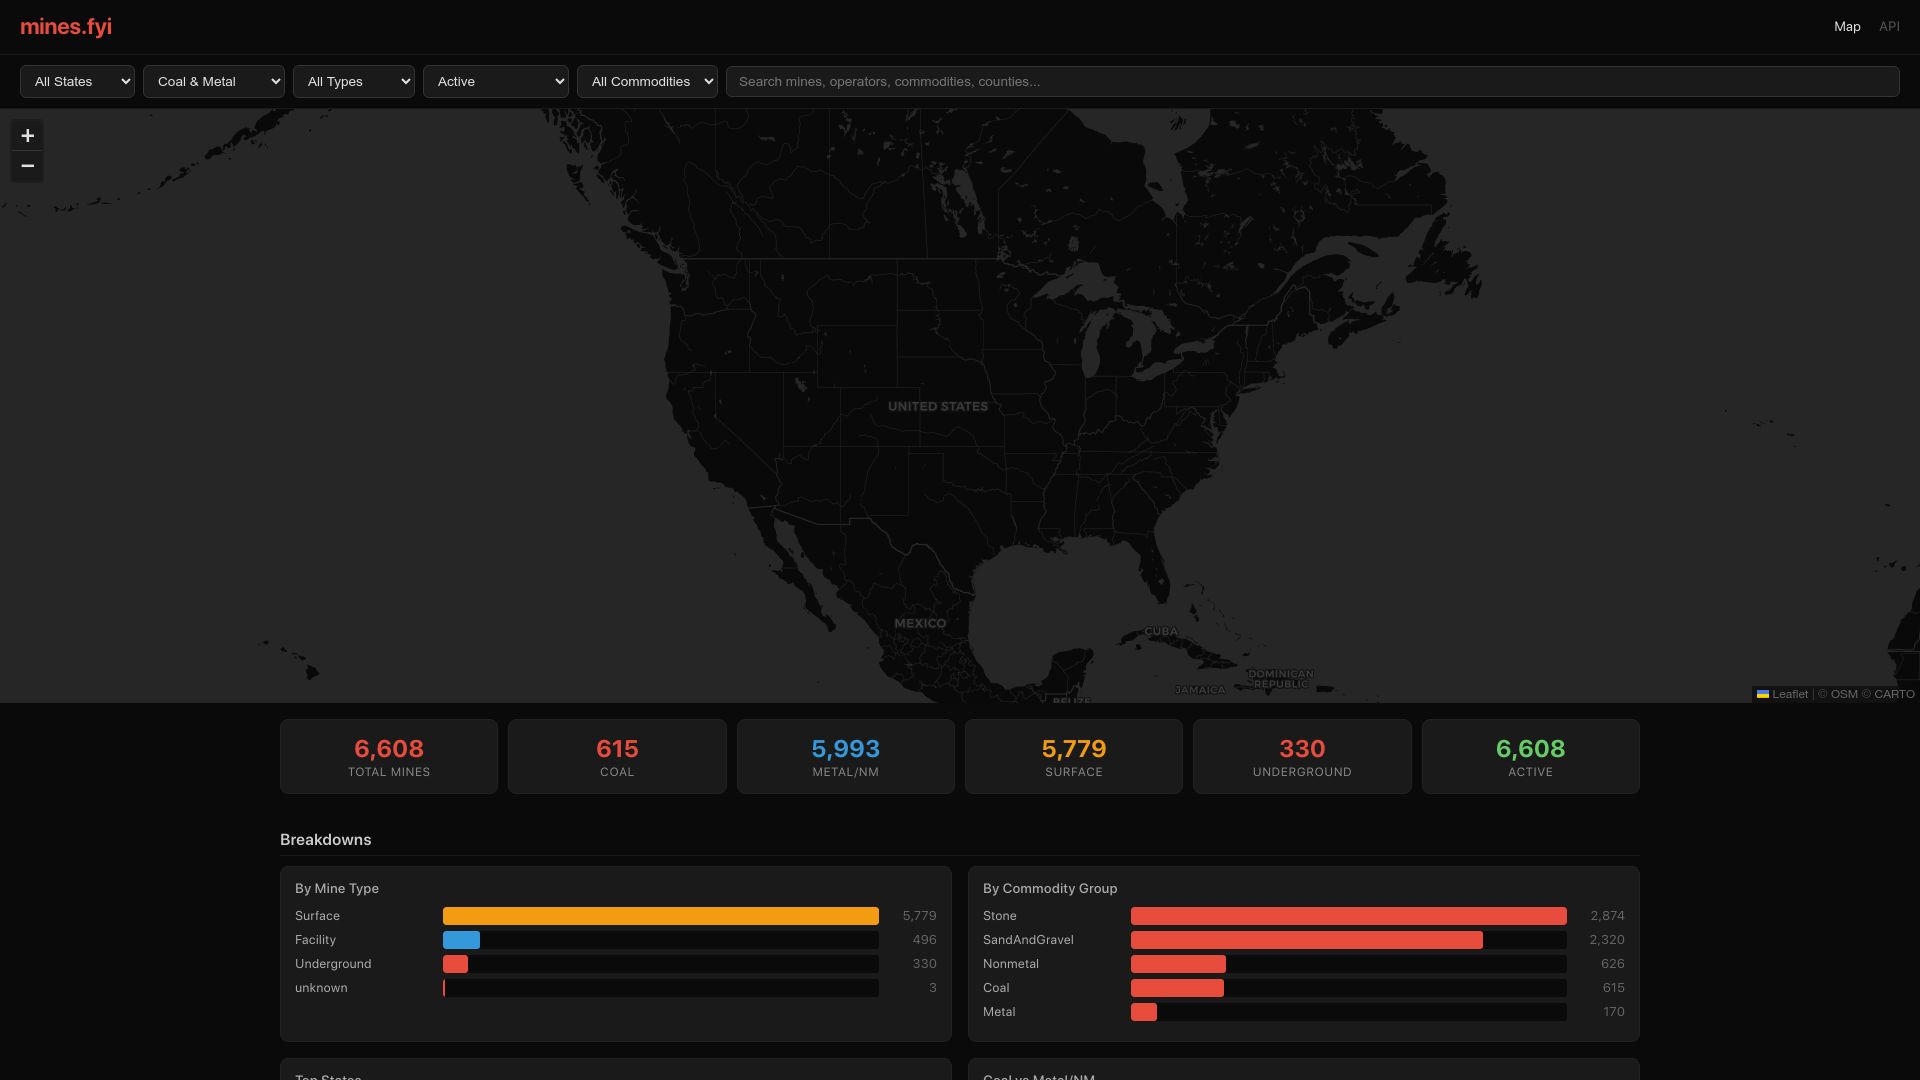Click the Metal commodity bar

click(x=1144, y=1012)
